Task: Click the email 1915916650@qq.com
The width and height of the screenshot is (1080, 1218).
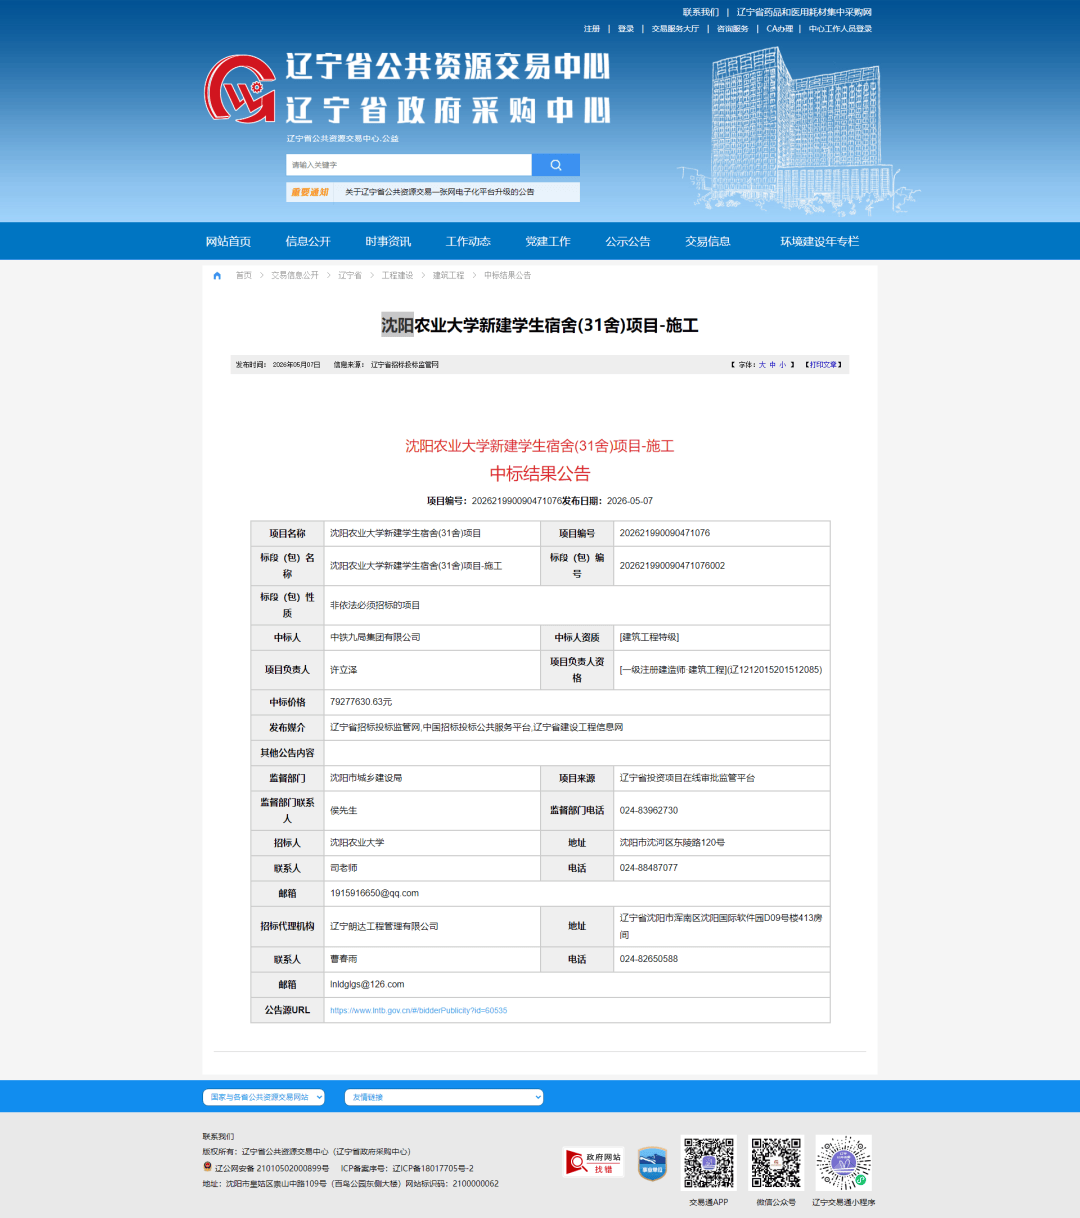Action: tap(374, 893)
